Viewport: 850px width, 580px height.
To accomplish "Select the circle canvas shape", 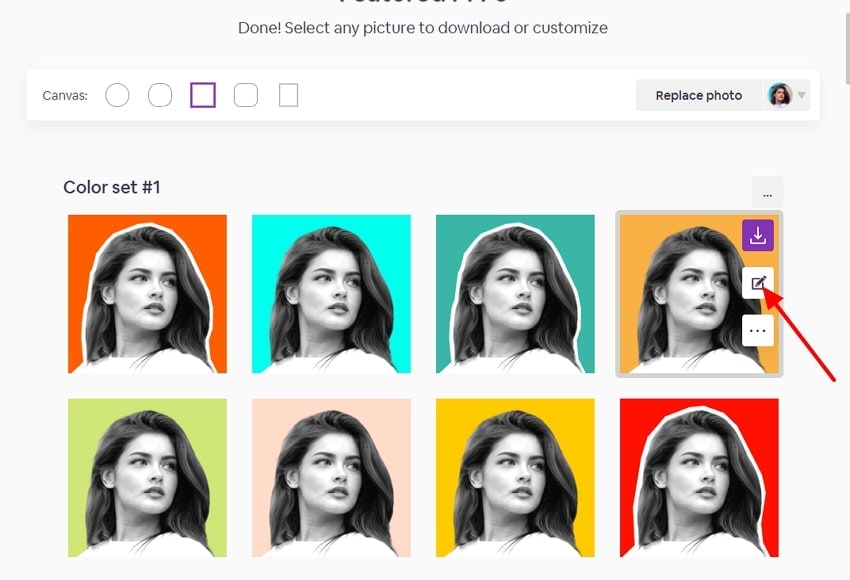I will (117, 95).
